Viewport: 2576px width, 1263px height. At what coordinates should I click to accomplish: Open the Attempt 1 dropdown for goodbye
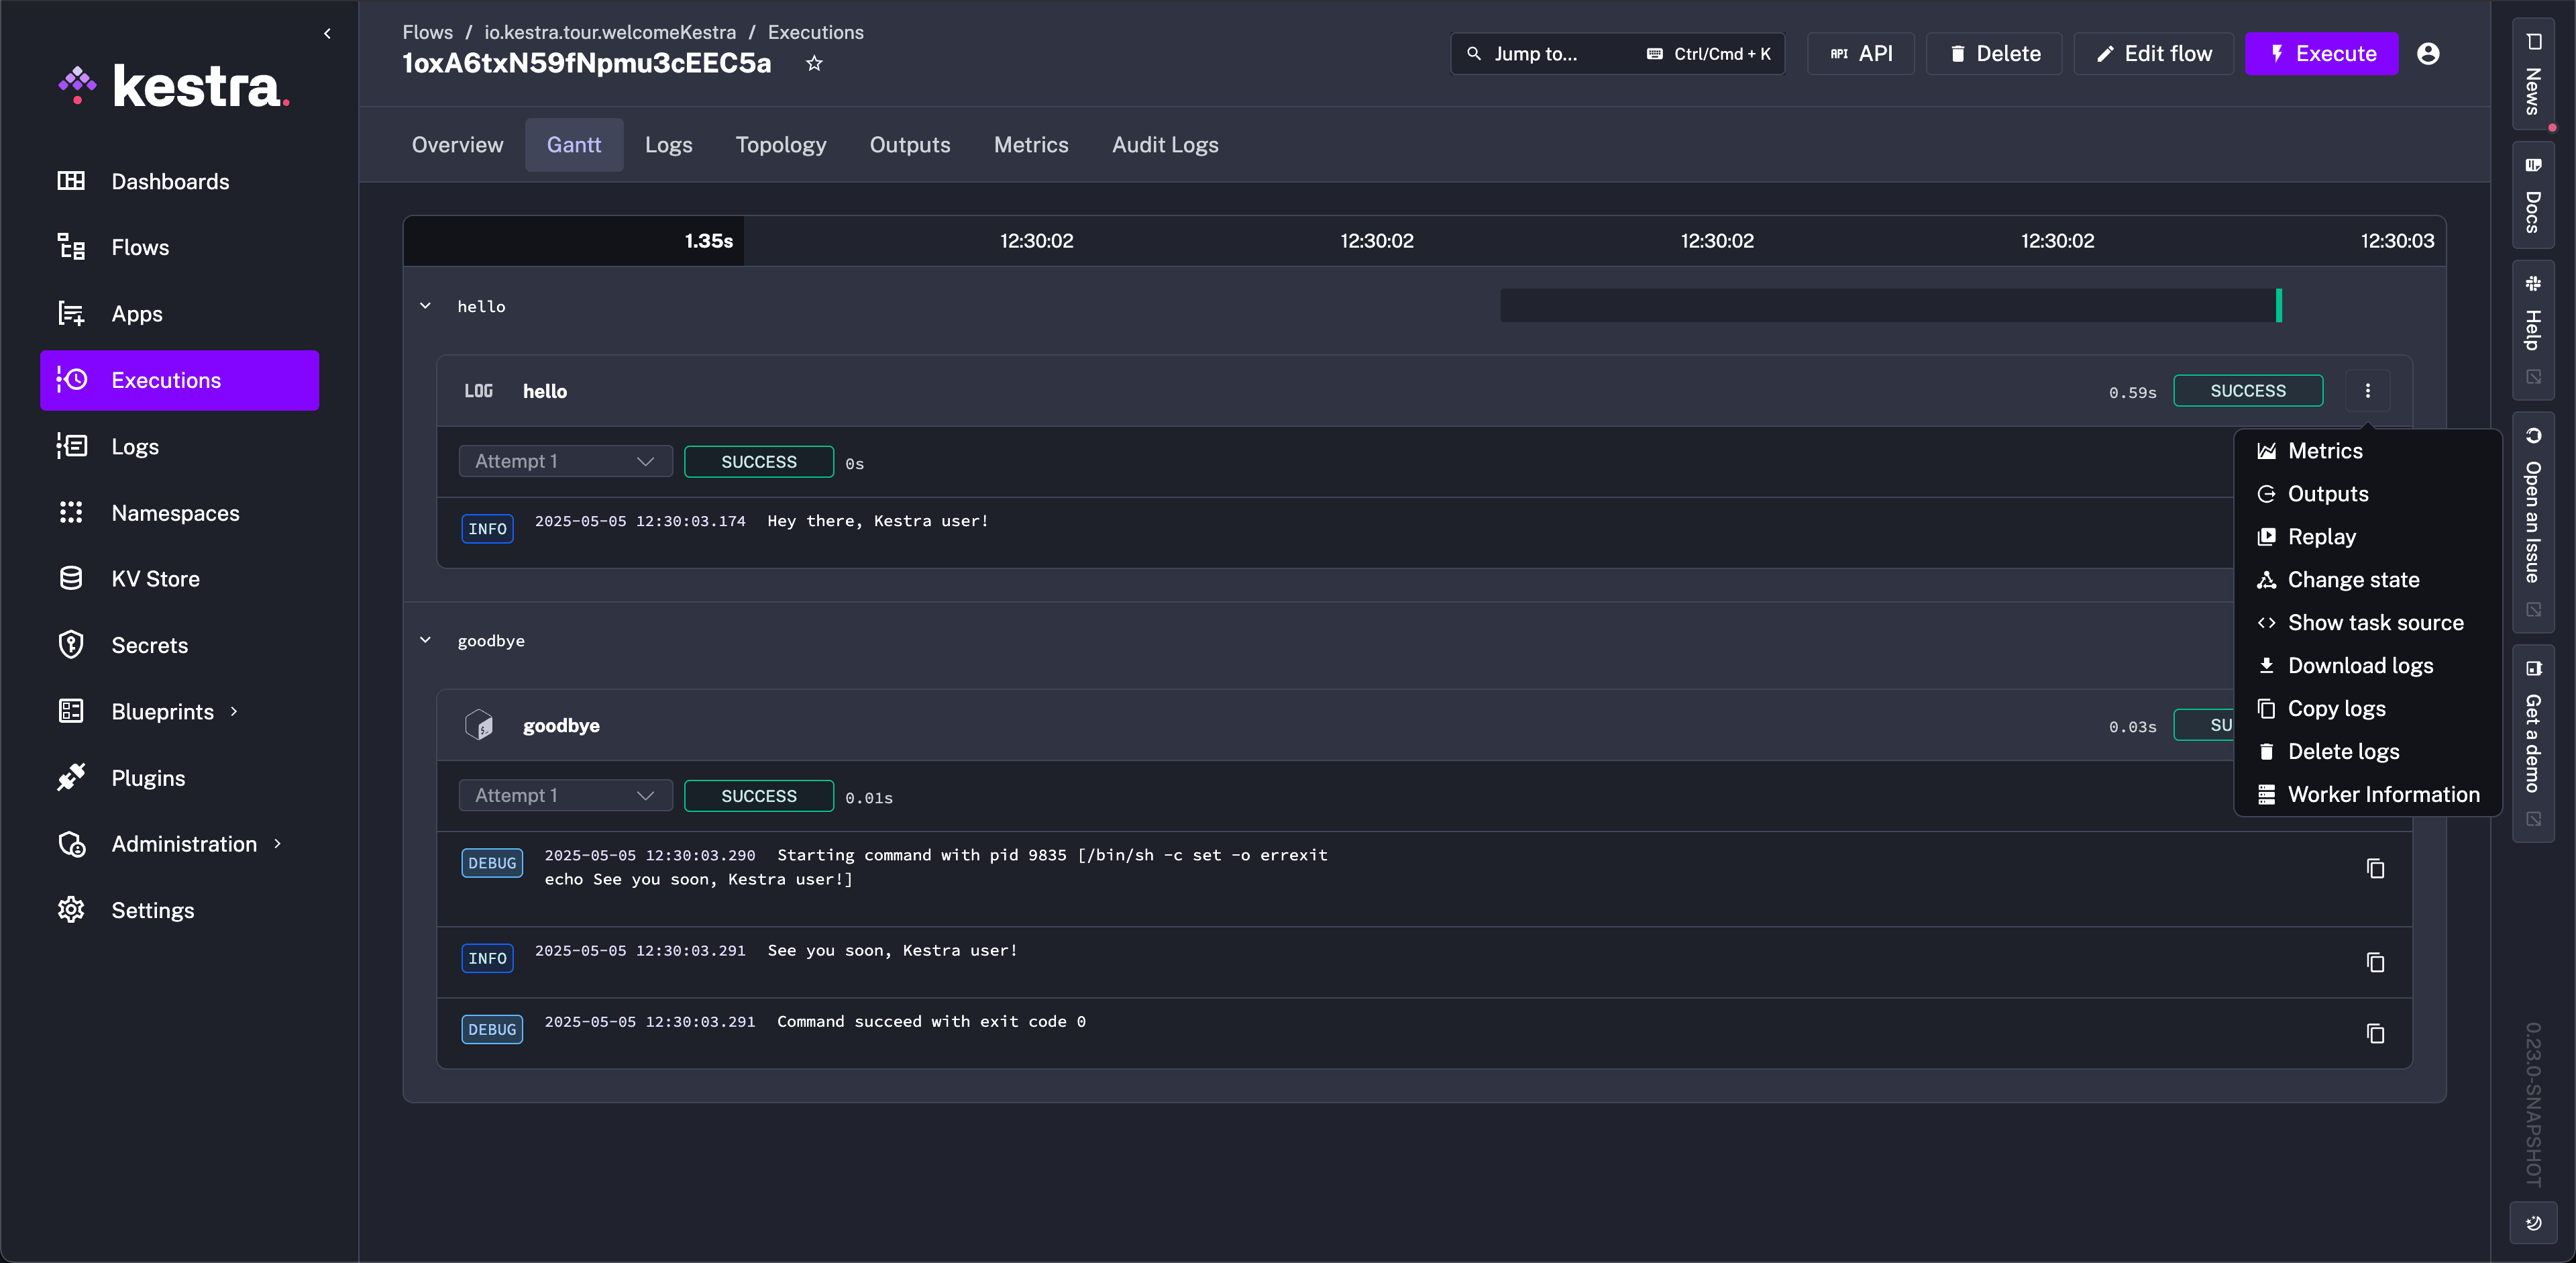pyautogui.click(x=565, y=795)
